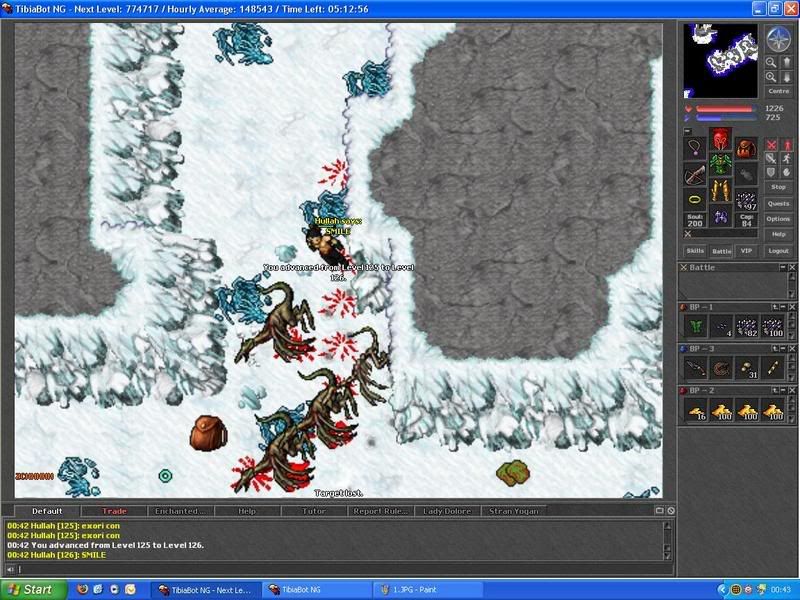Minimize the BP - 1 container
This screenshot has width=800, height=600.
point(783,307)
